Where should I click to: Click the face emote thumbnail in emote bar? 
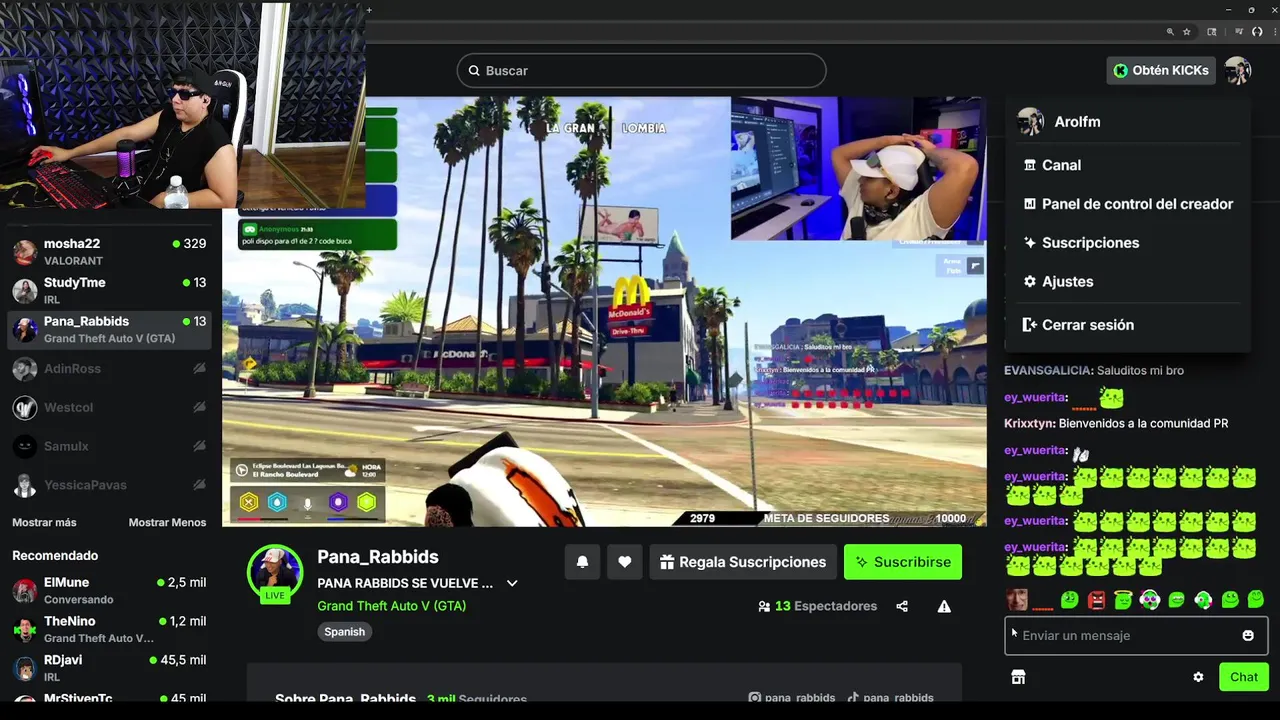click(1017, 600)
